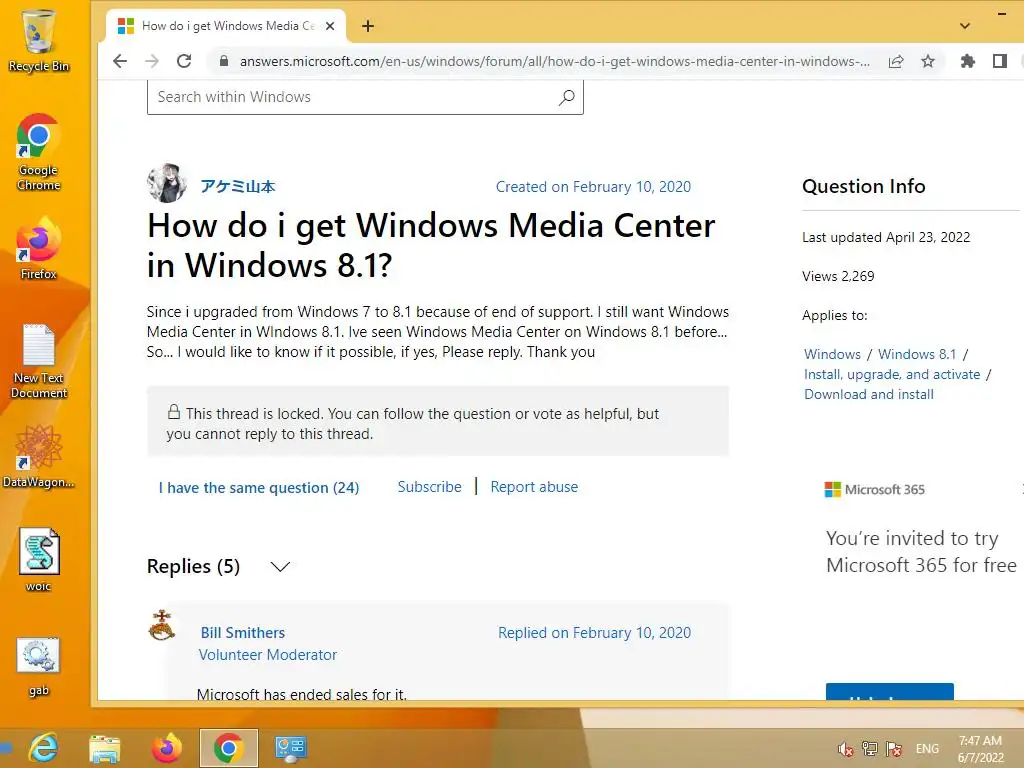This screenshot has height=768, width=1024.
Task: Select the How do i get Windows Media tab
Action: (226, 26)
